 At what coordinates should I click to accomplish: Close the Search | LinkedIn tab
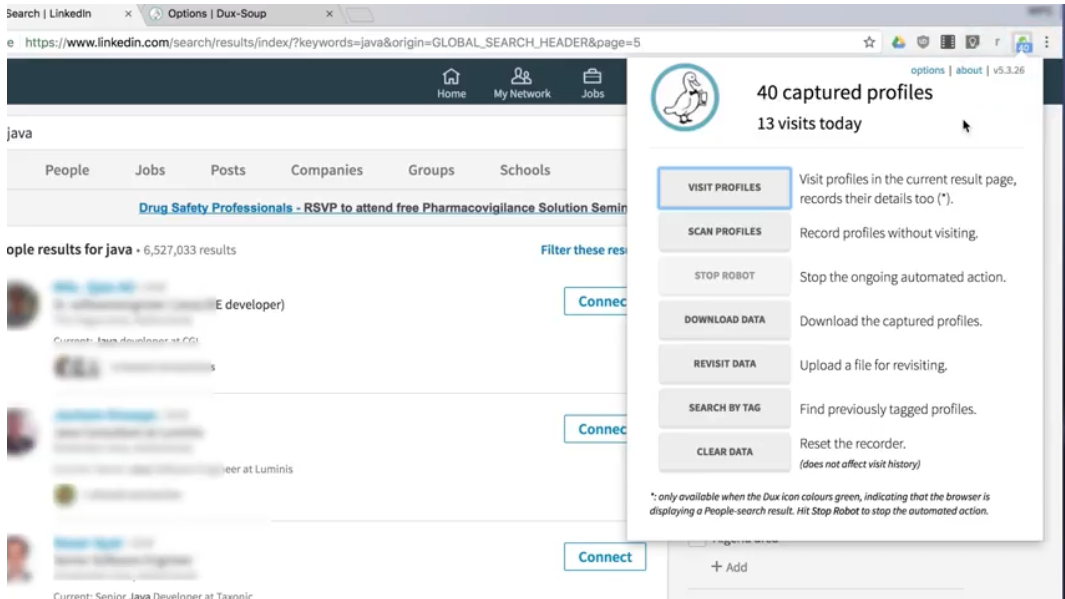coord(128,14)
